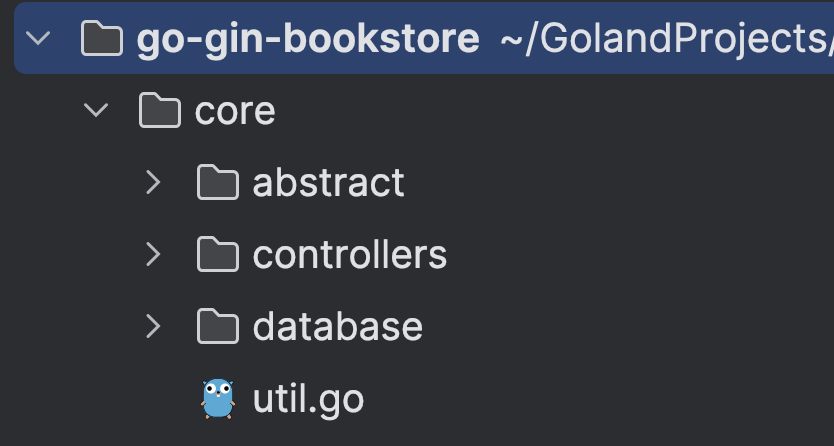Click the database folder icon
The height and width of the screenshot is (446, 834).
pyautogui.click(x=217, y=327)
